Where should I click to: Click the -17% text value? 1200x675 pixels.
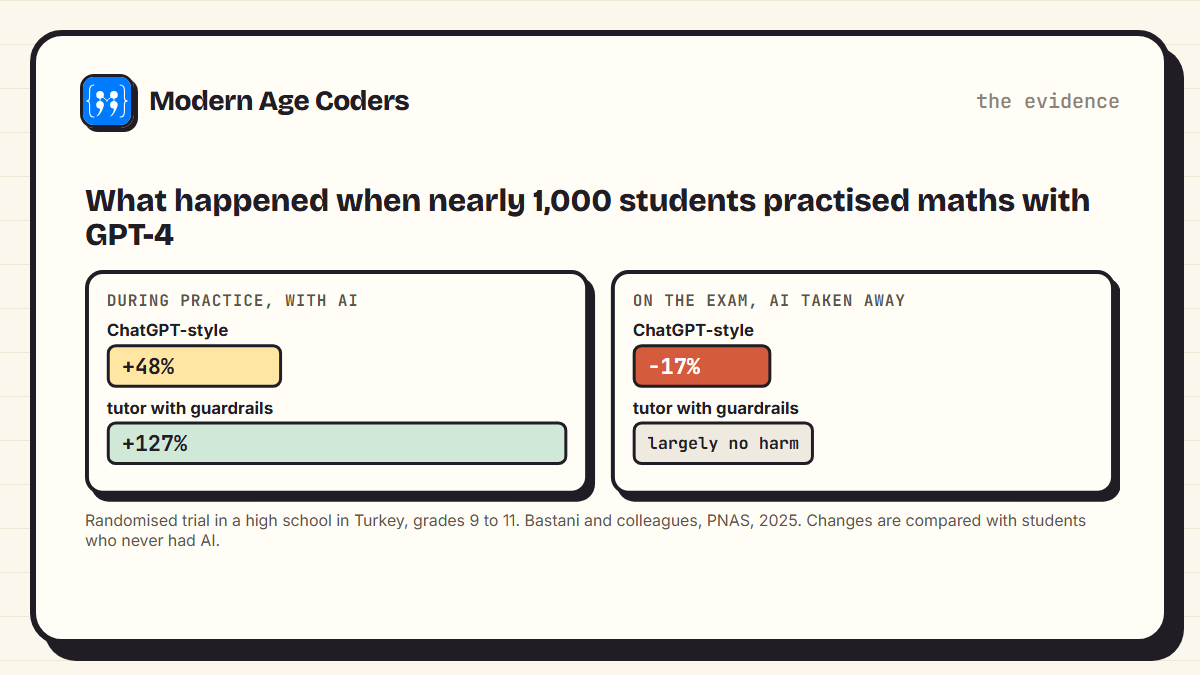(674, 367)
